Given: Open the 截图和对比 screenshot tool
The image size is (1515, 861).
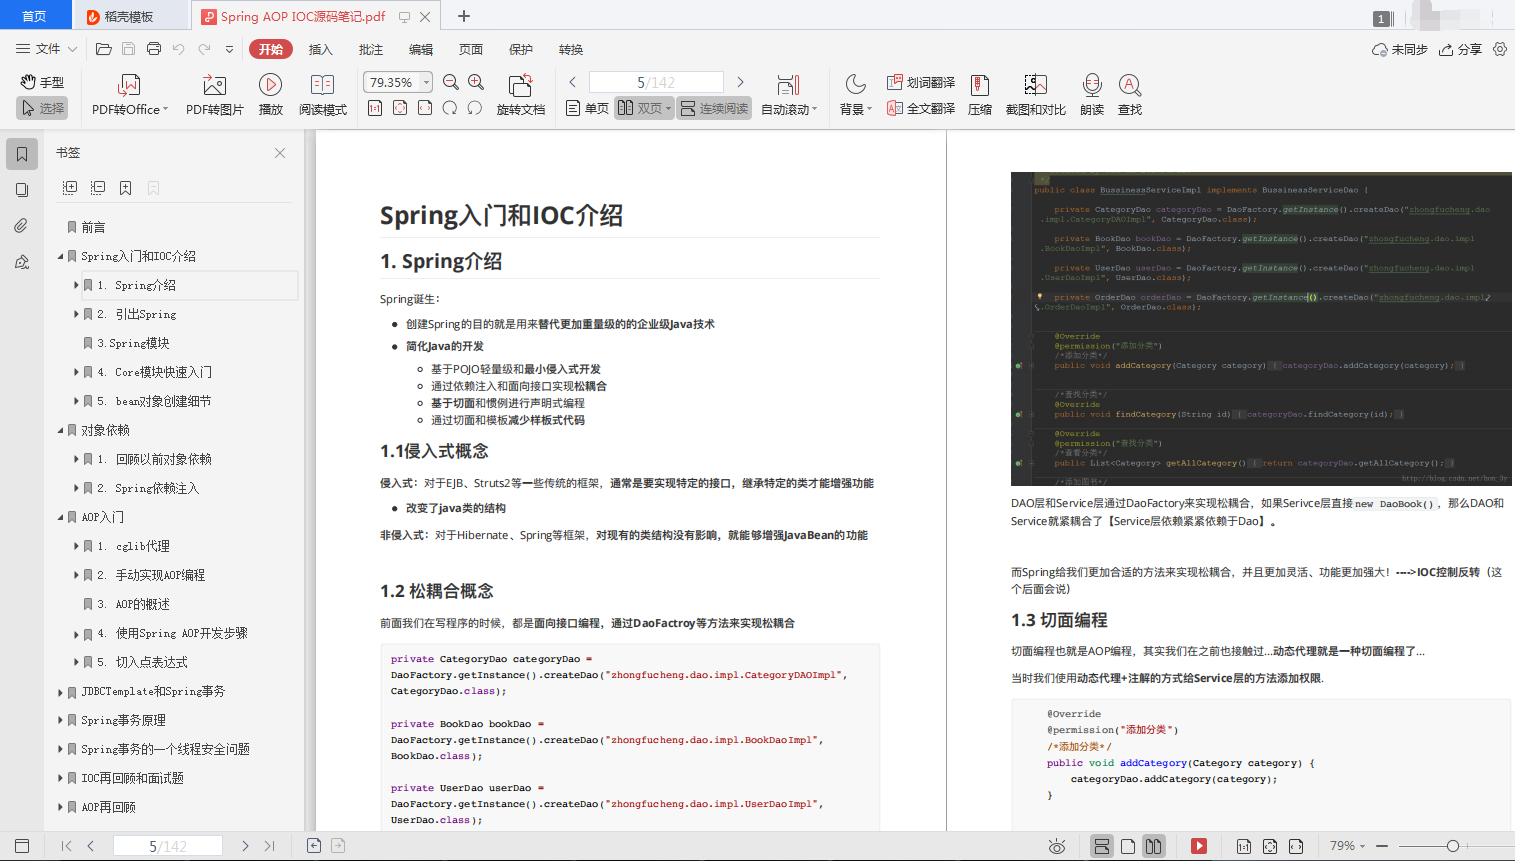Looking at the screenshot, I should [1035, 85].
